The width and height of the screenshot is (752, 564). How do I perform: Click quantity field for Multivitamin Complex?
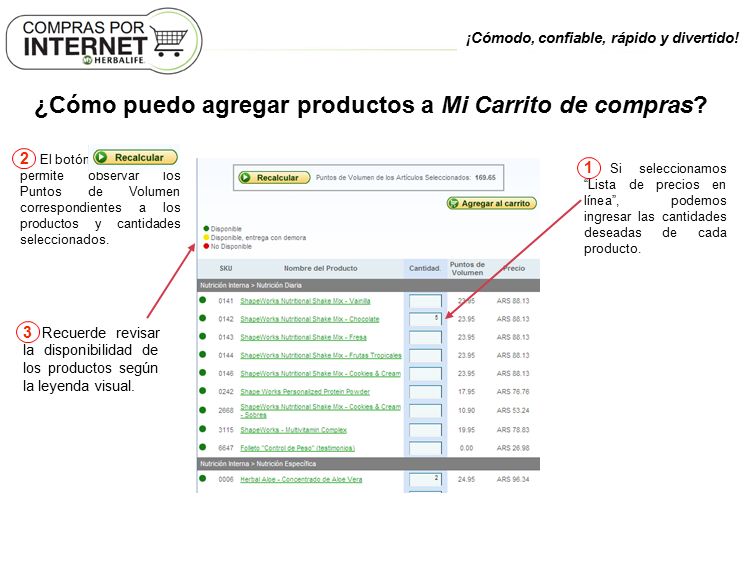(x=425, y=430)
